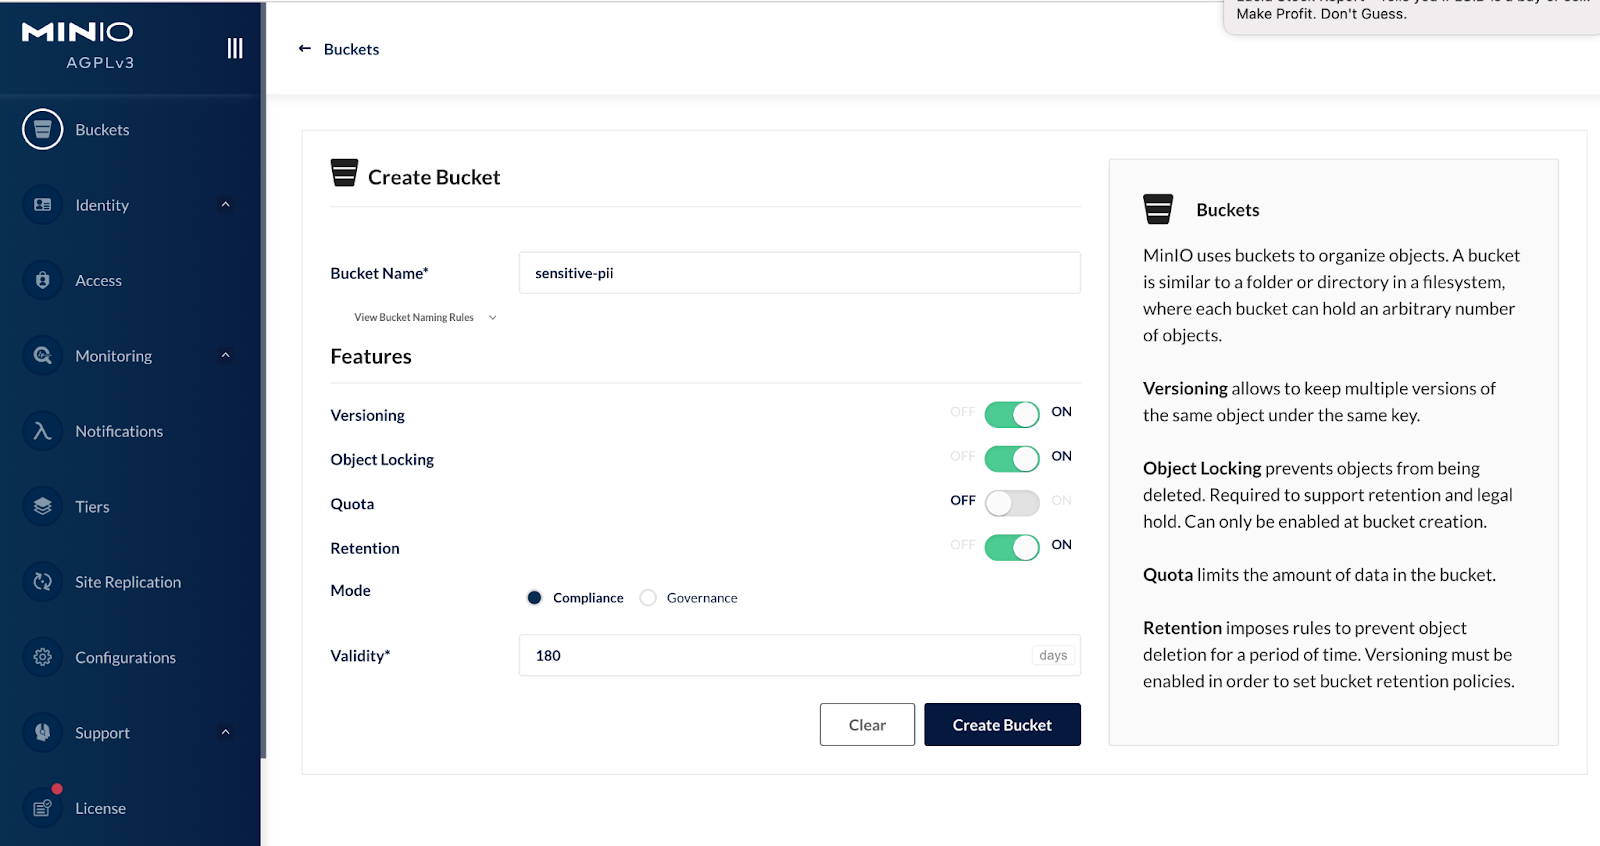Click the Tiers layers icon
This screenshot has height=846, width=1600.
pos(42,506)
